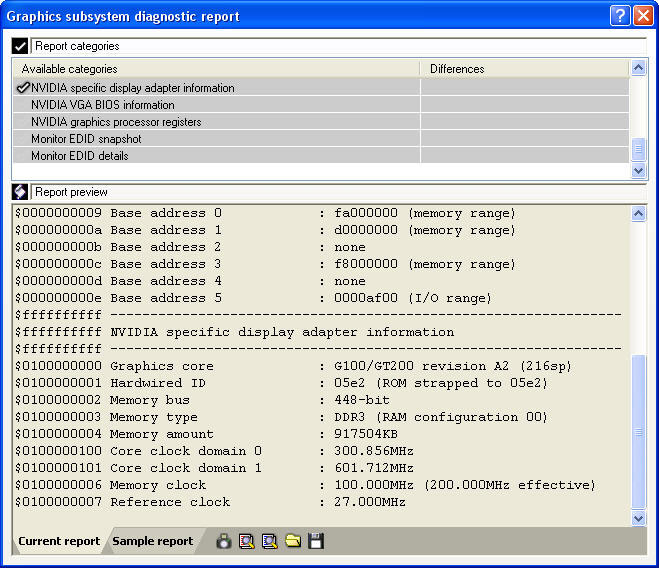
Task: Close the diagnostic report window
Action: [643, 16]
